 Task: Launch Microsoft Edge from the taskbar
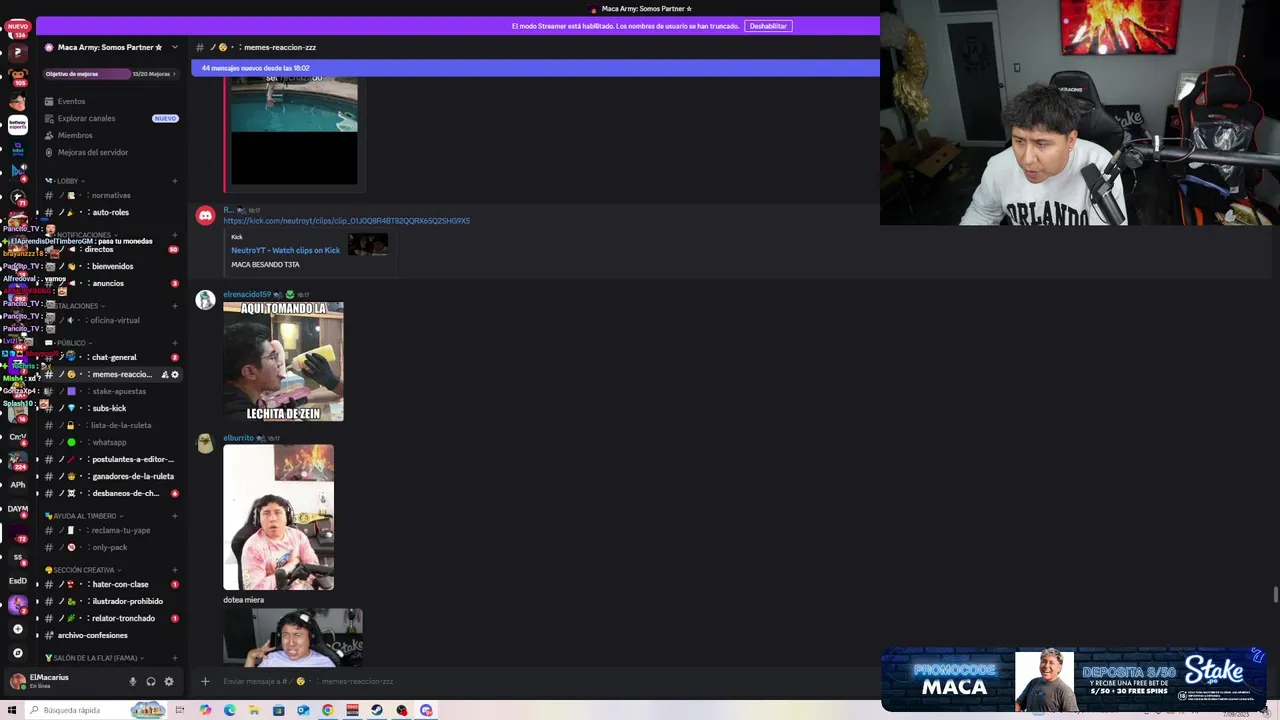click(x=230, y=710)
